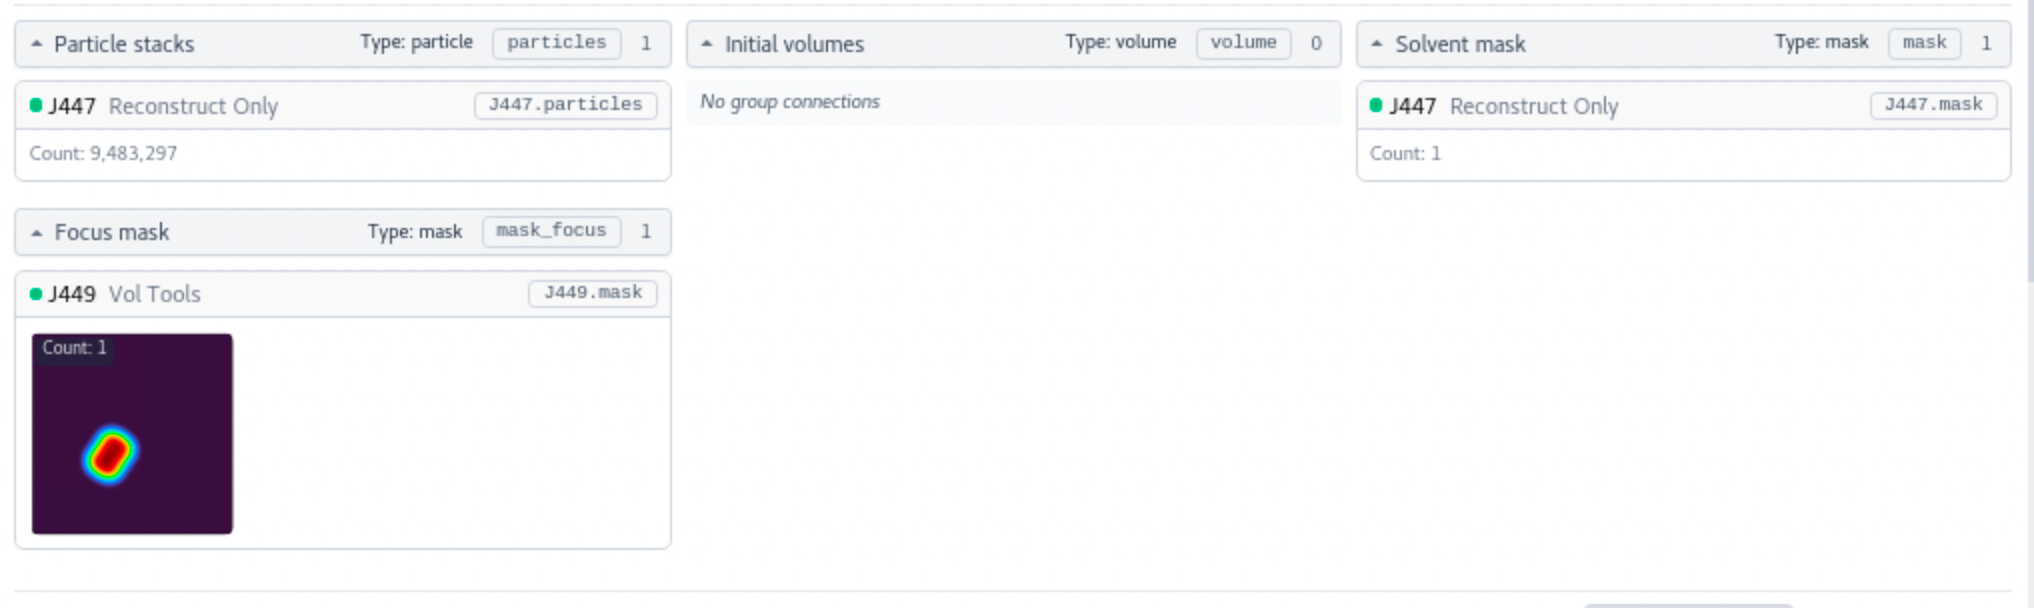Click green status dot of J449 Vol Tools
Screen dimensions: 2034x608
pyautogui.click(x=36, y=293)
